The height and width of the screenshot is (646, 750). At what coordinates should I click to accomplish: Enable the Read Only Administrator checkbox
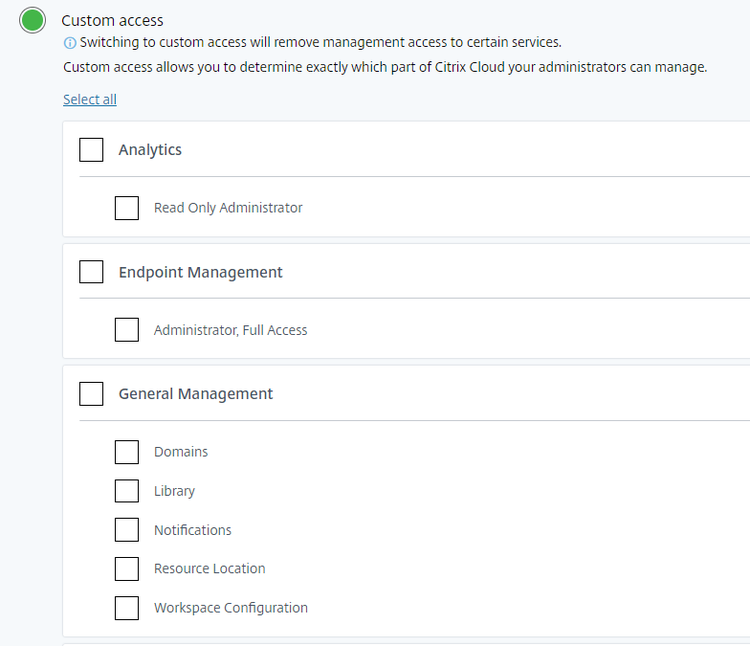click(x=127, y=208)
